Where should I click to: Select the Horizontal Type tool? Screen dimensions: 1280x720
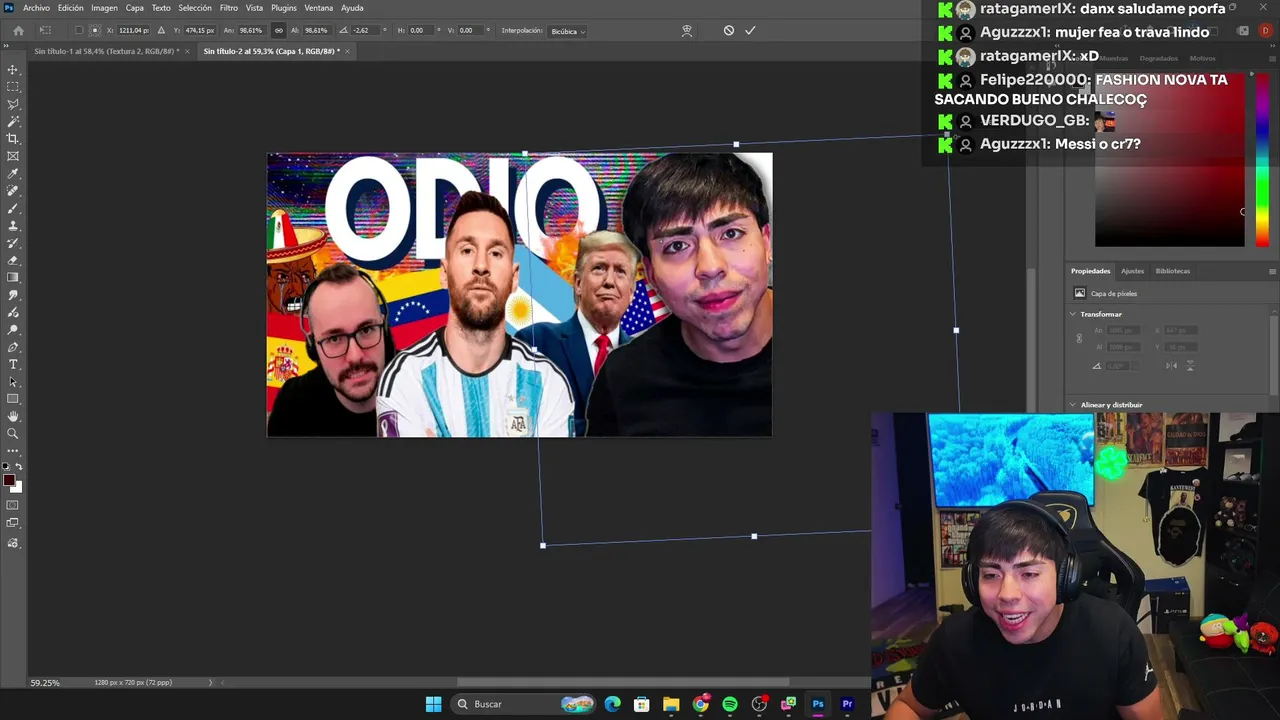coord(13,364)
